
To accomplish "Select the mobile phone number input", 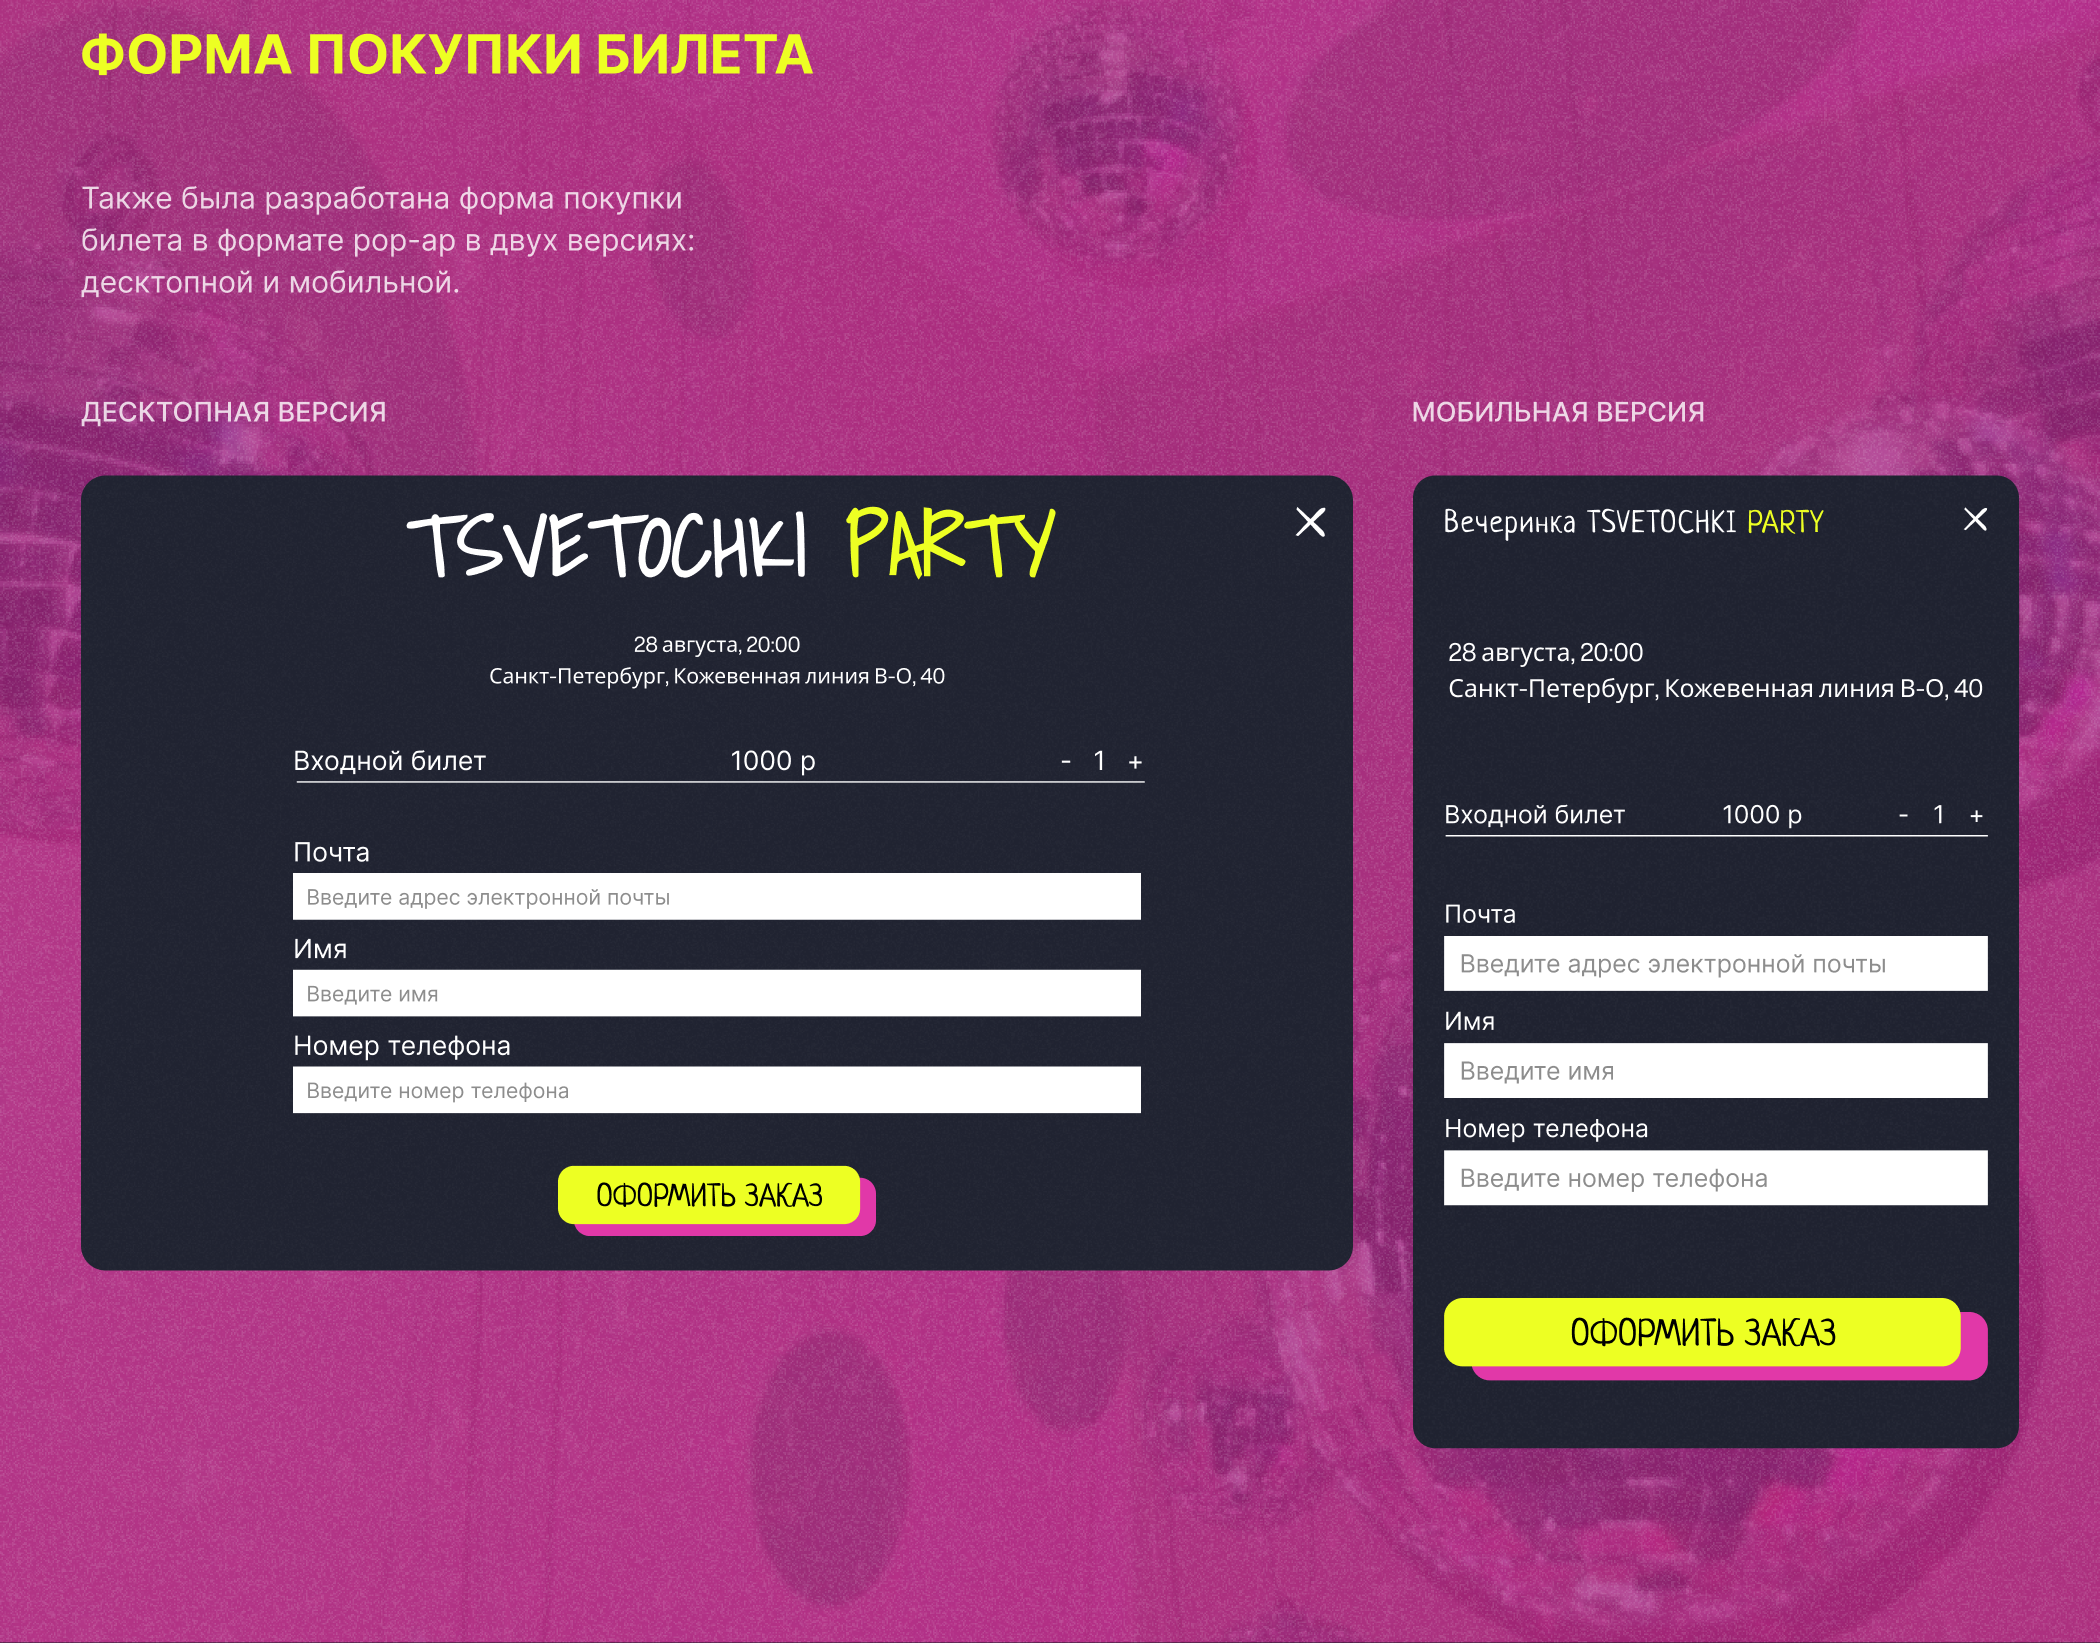I will pyautogui.click(x=1715, y=1178).
